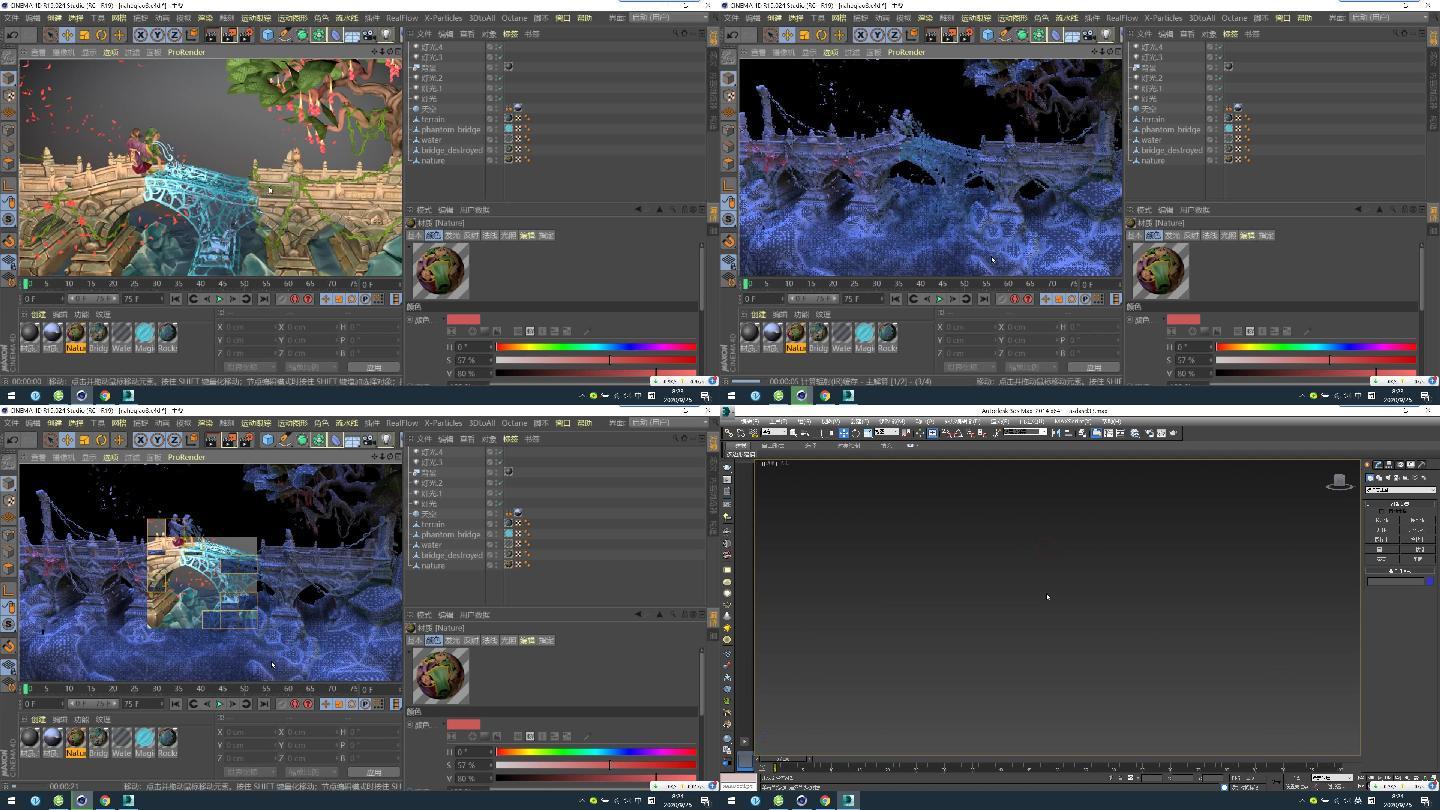Click the 应用 Apply button, bottom-left Cinema 4D

(374, 771)
